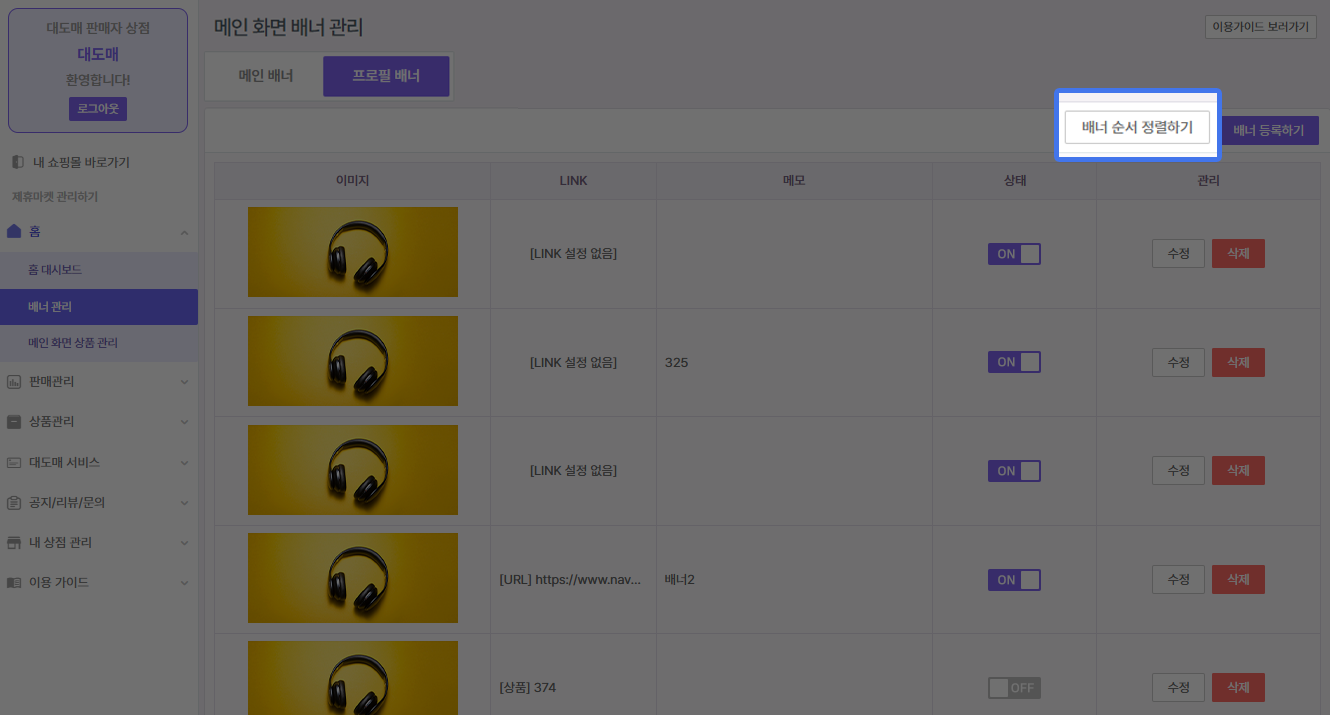Click the 배너 등록하기 button
Image resolution: width=1330 pixels, height=715 pixels.
point(1268,130)
